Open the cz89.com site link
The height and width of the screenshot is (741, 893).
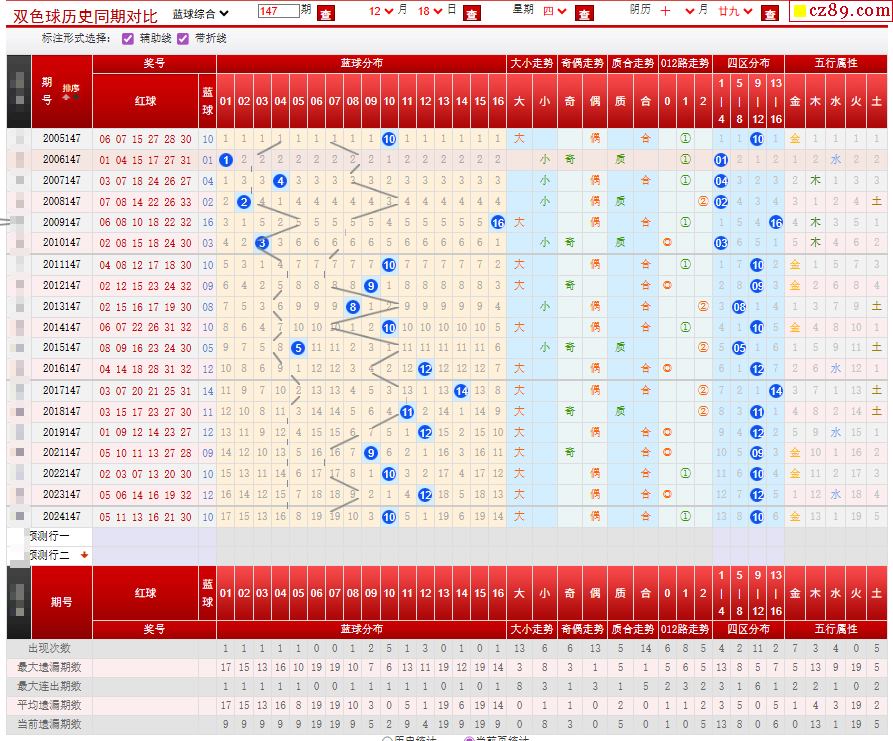(842, 10)
